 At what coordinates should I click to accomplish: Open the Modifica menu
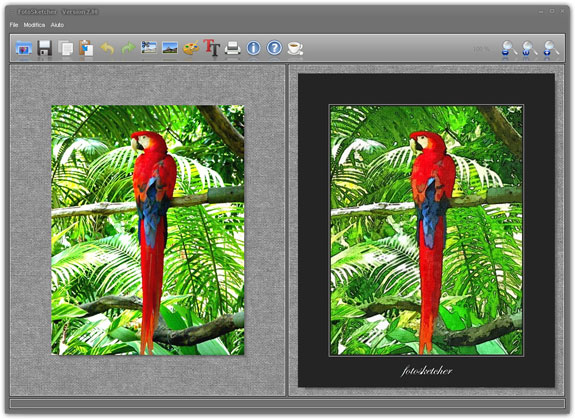pyautogui.click(x=34, y=25)
